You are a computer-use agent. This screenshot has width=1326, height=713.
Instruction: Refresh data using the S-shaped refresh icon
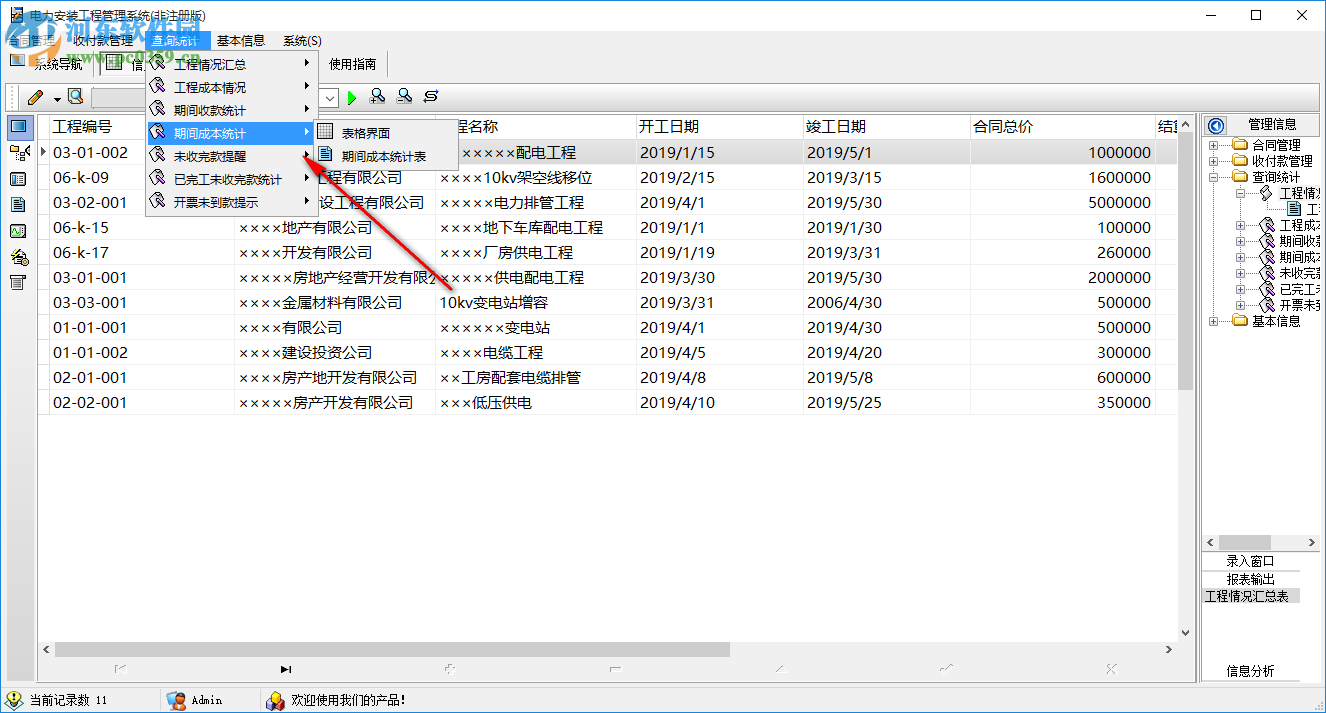pyautogui.click(x=430, y=97)
